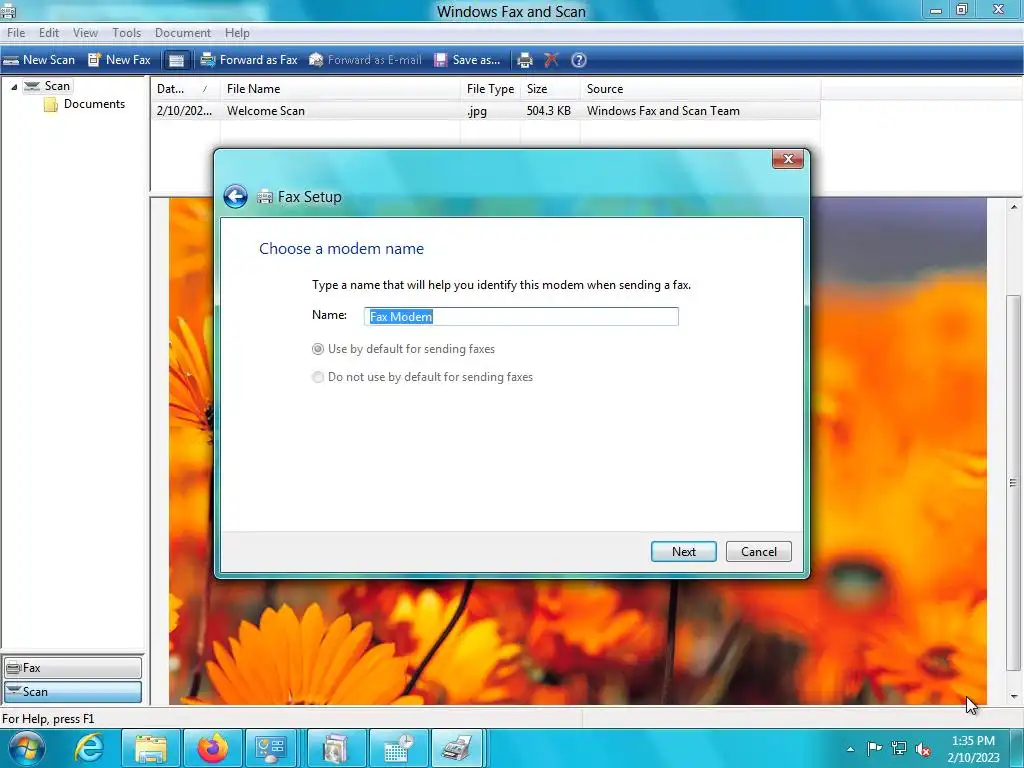Sort by the Size column header
This screenshot has height=768, width=1024.
(551, 89)
